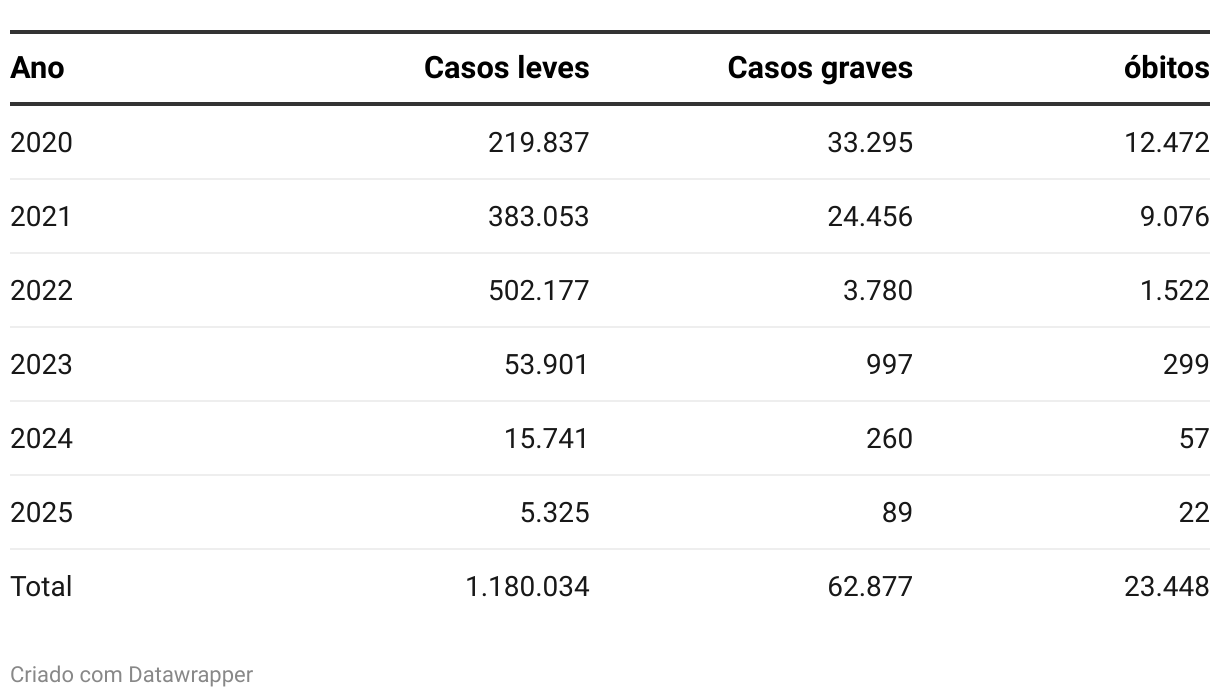The height and width of the screenshot is (698, 1220).
Task: Click the 1.180.034 total casos leves
Action: [x=527, y=586]
